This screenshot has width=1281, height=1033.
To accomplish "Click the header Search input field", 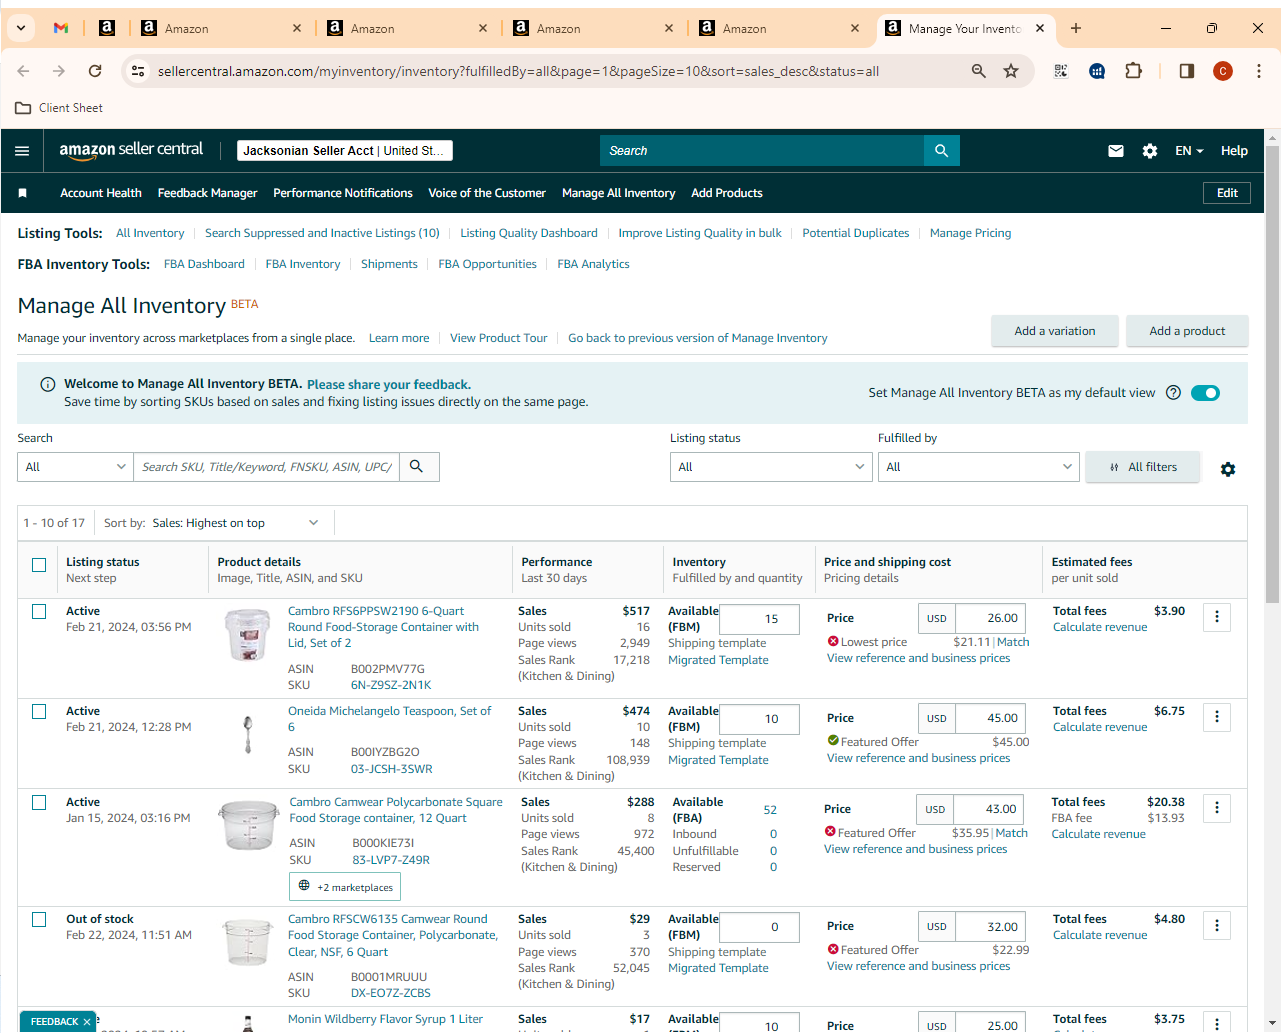I will point(762,151).
